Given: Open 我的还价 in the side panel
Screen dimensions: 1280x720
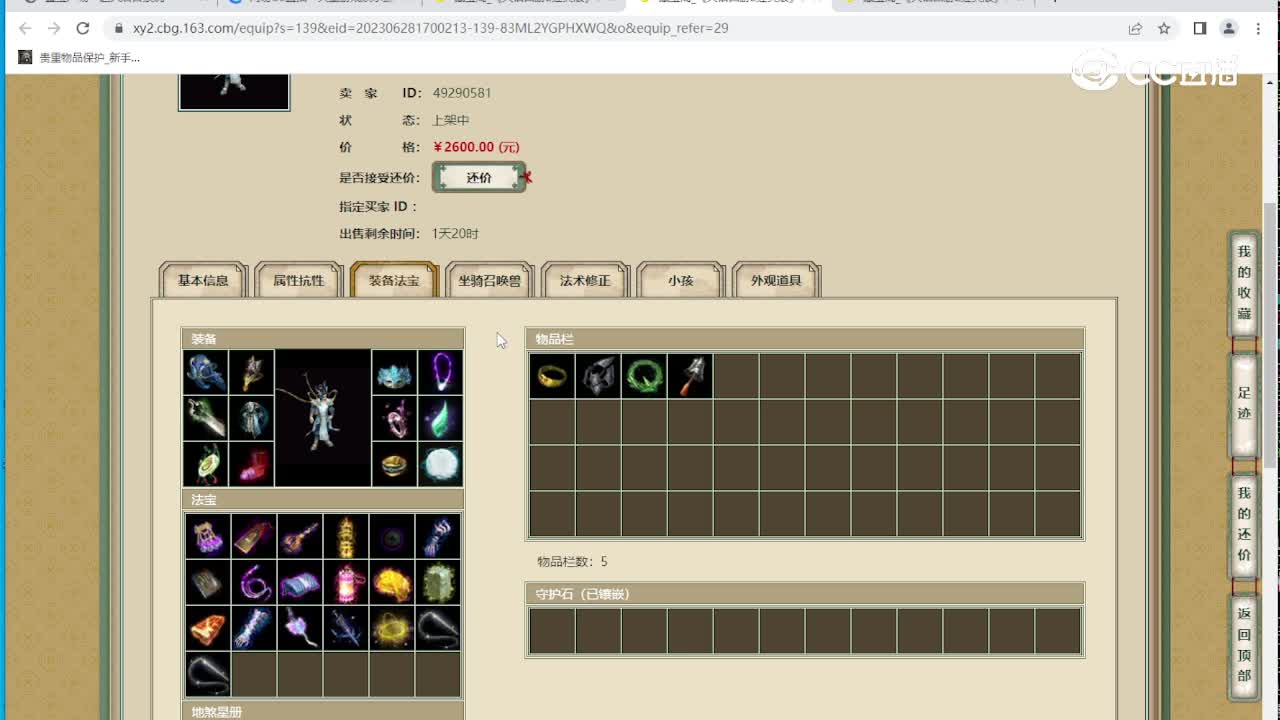Looking at the screenshot, I should (1244, 524).
